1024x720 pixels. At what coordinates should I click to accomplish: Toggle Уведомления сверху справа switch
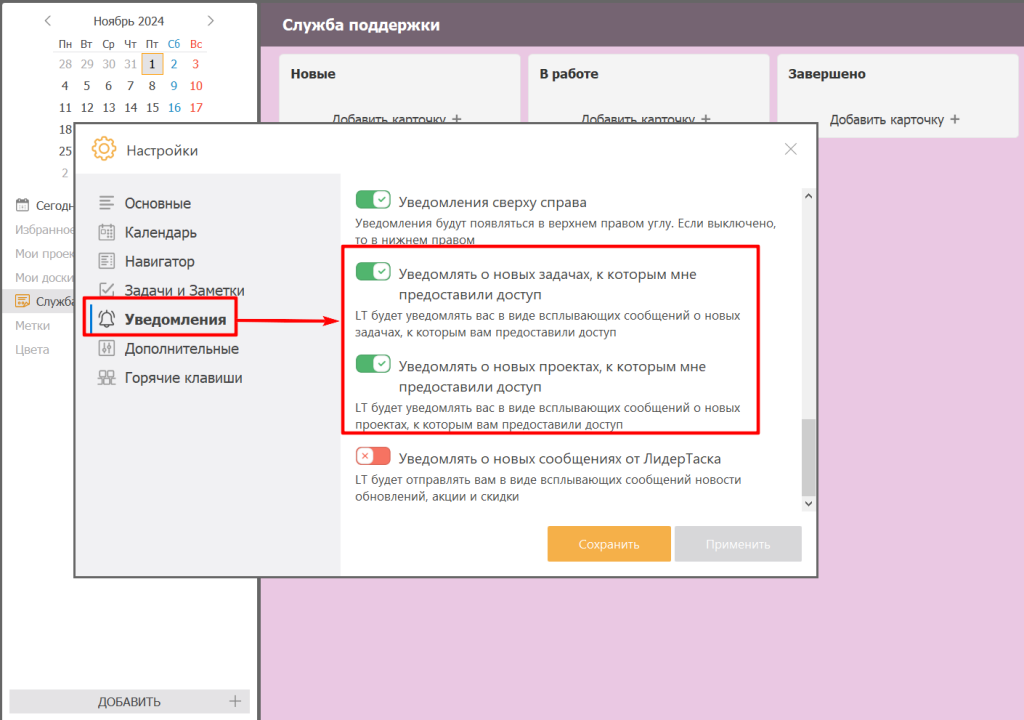(x=373, y=201)
